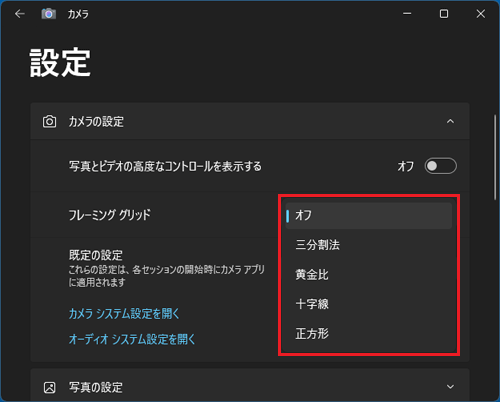Click the カメラの設定 header text

[96, 122]
